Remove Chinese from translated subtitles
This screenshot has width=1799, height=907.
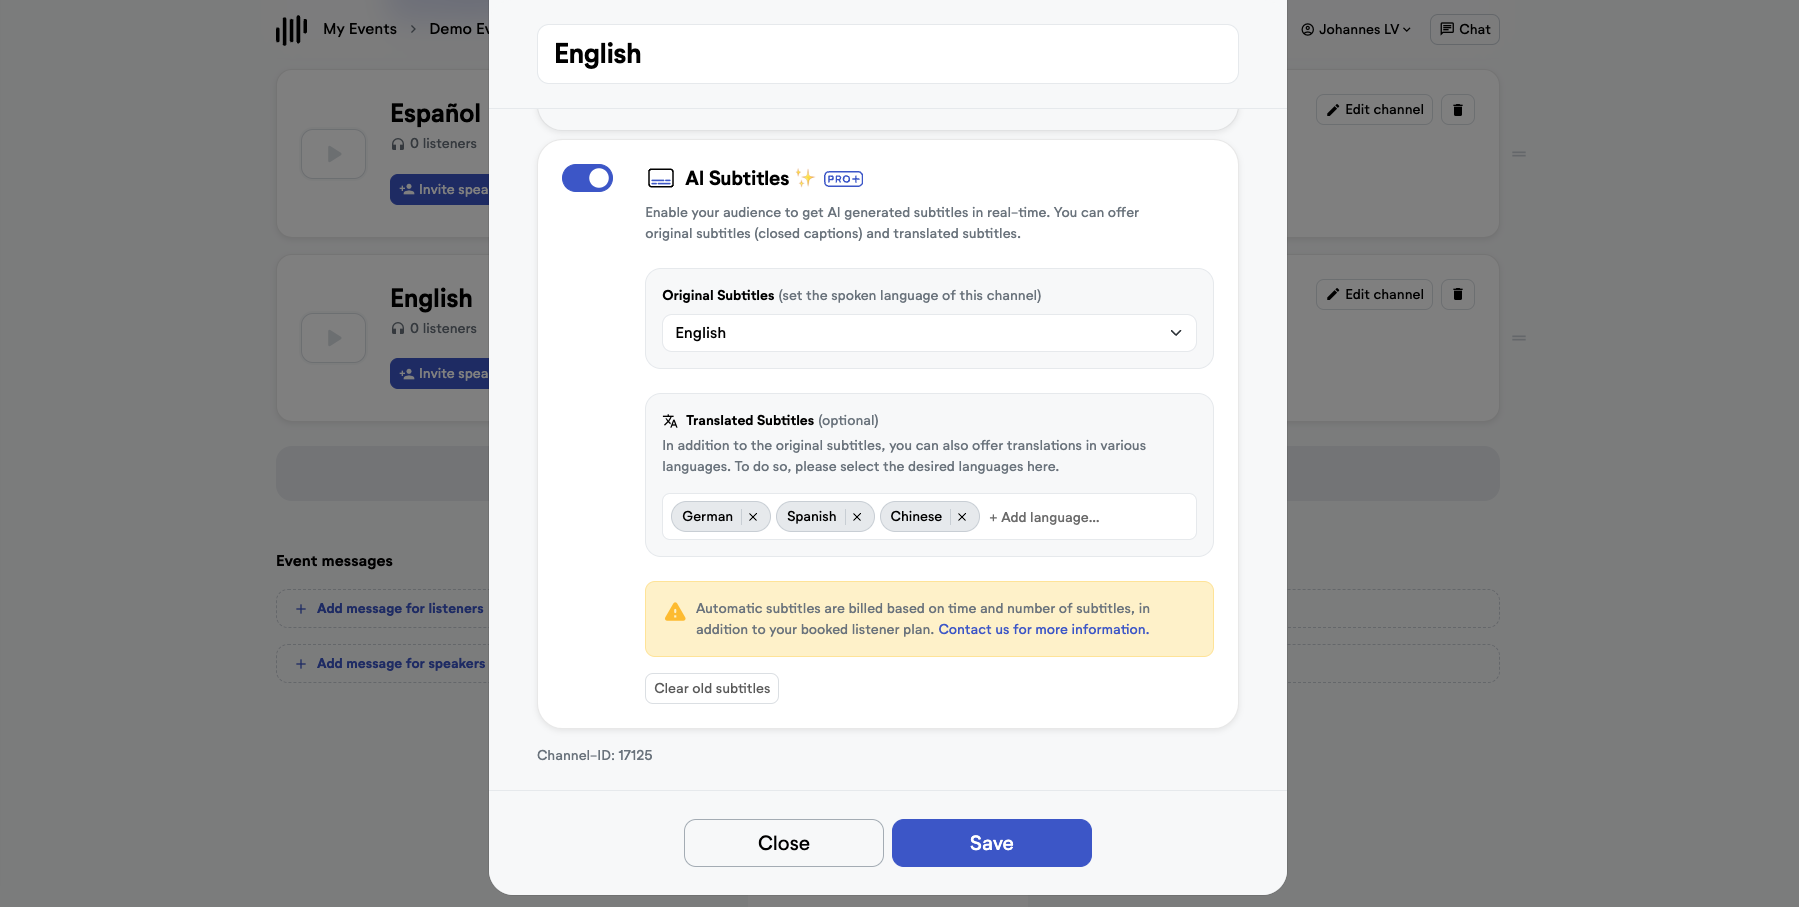961,516
